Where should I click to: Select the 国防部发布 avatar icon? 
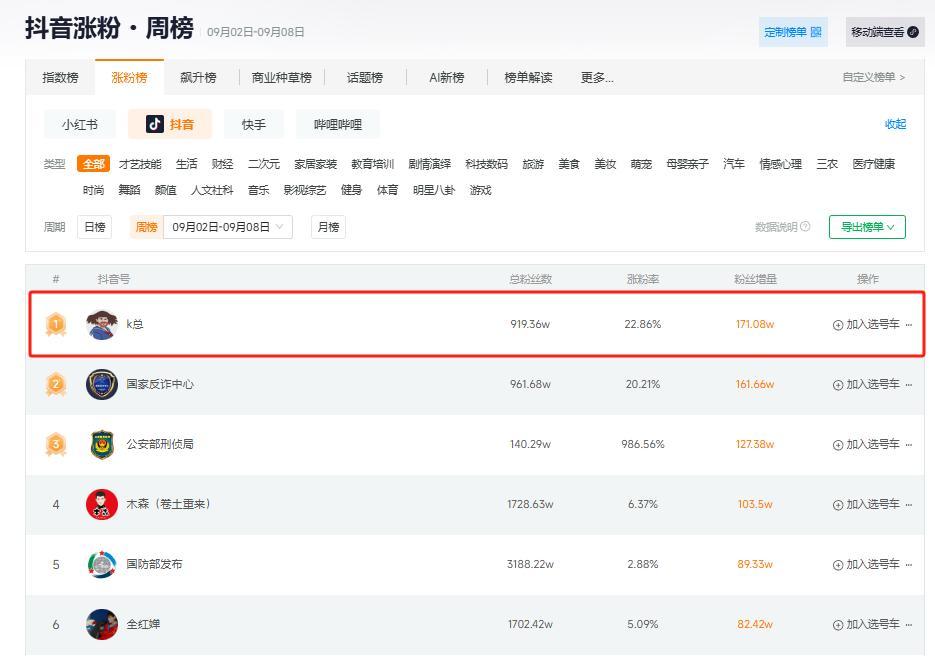pyautogui.click(x=101, y=564)
